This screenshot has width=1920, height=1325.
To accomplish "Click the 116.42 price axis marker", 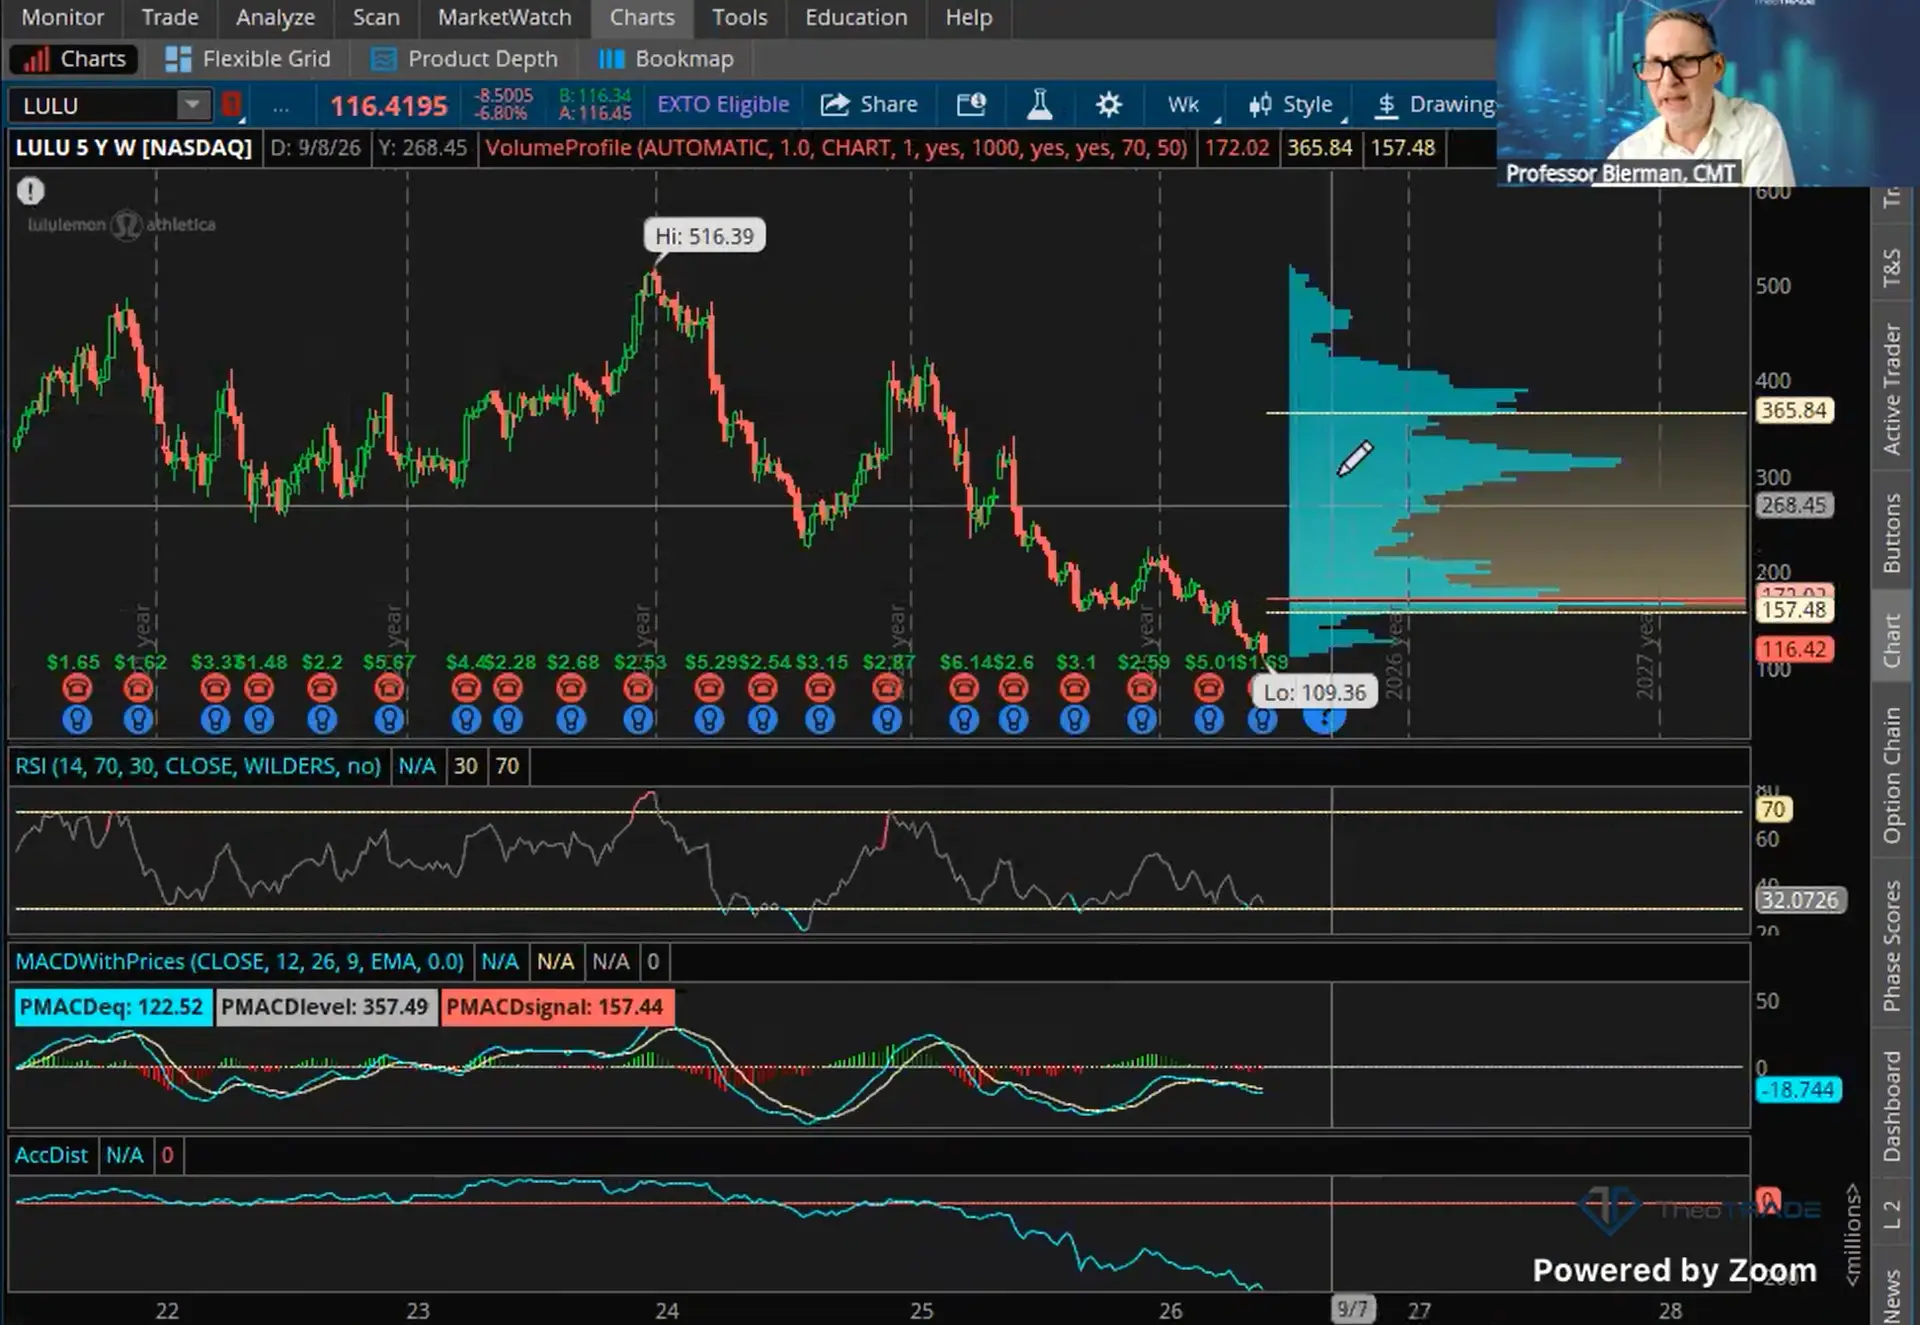I will 1794,649.
